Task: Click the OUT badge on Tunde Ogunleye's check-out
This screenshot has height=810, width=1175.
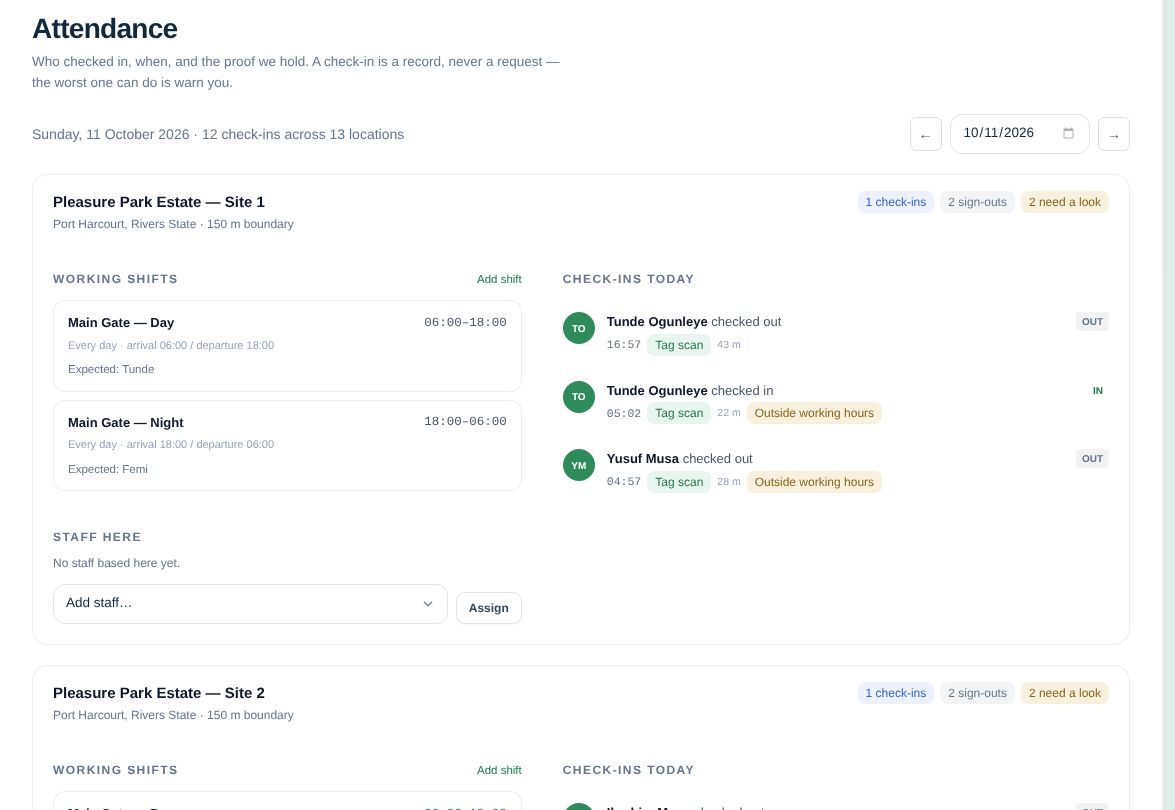Action: (x=1092, y=321)
